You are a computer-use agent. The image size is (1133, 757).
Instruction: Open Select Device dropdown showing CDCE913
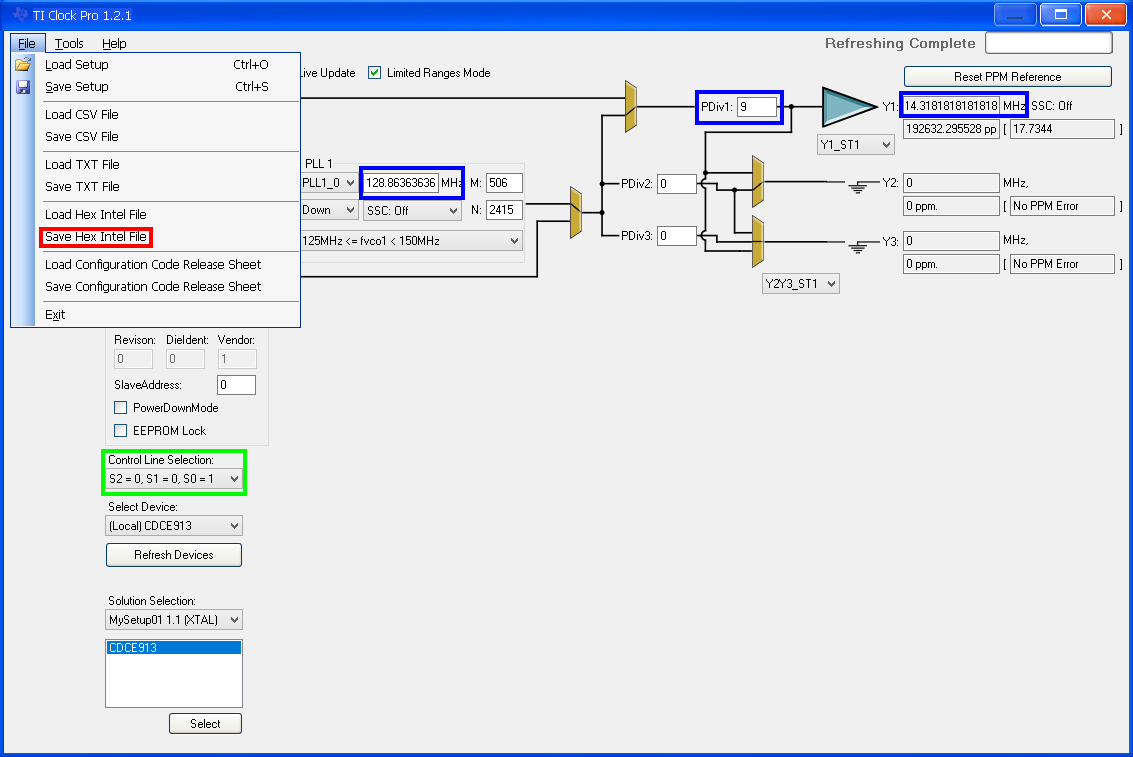tap(173, 525)
